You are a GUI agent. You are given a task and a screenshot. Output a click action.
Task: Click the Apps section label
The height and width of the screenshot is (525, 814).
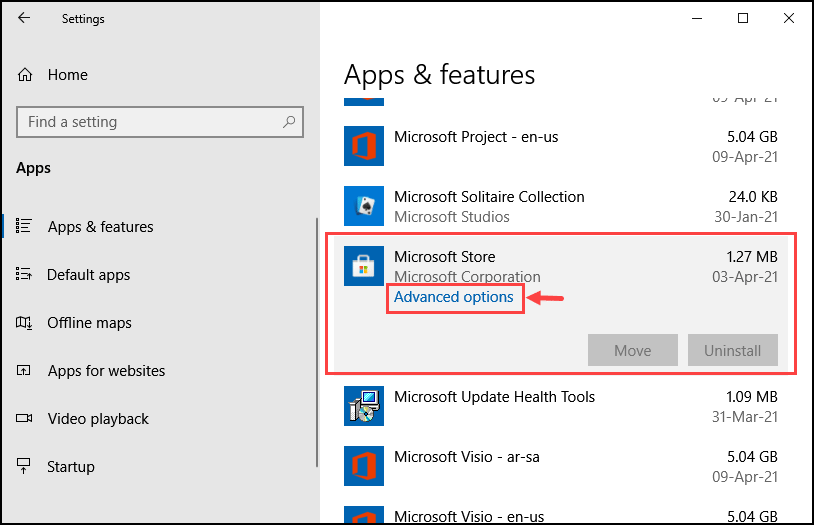33,168
